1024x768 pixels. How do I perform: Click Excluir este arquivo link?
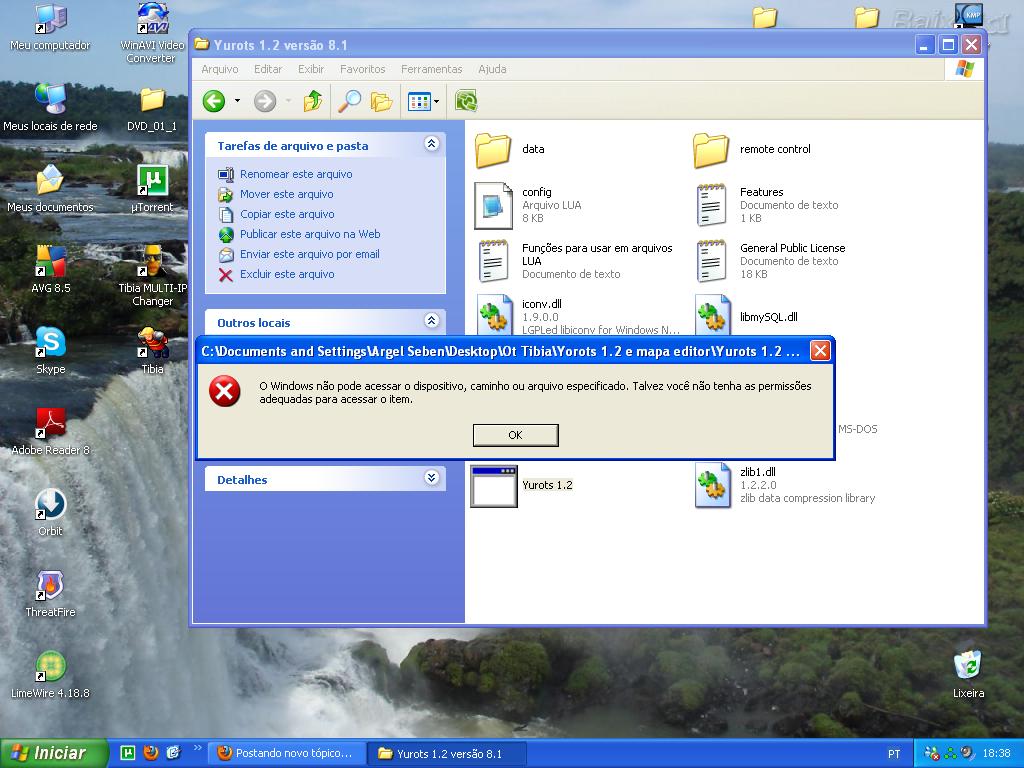[287, 274]
